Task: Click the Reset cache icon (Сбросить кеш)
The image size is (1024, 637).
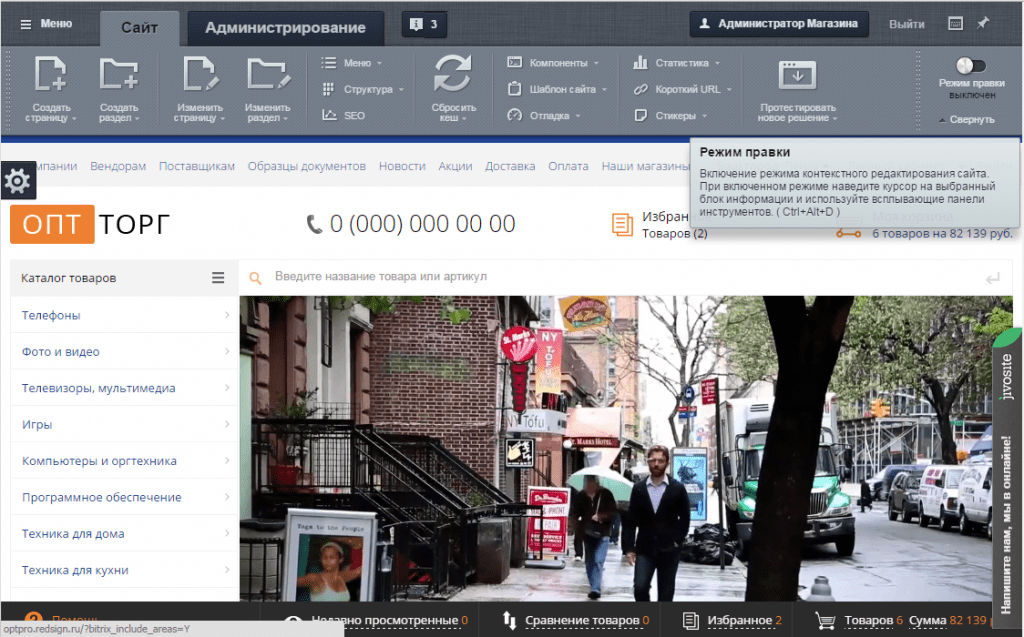Action: click(453, 73)
